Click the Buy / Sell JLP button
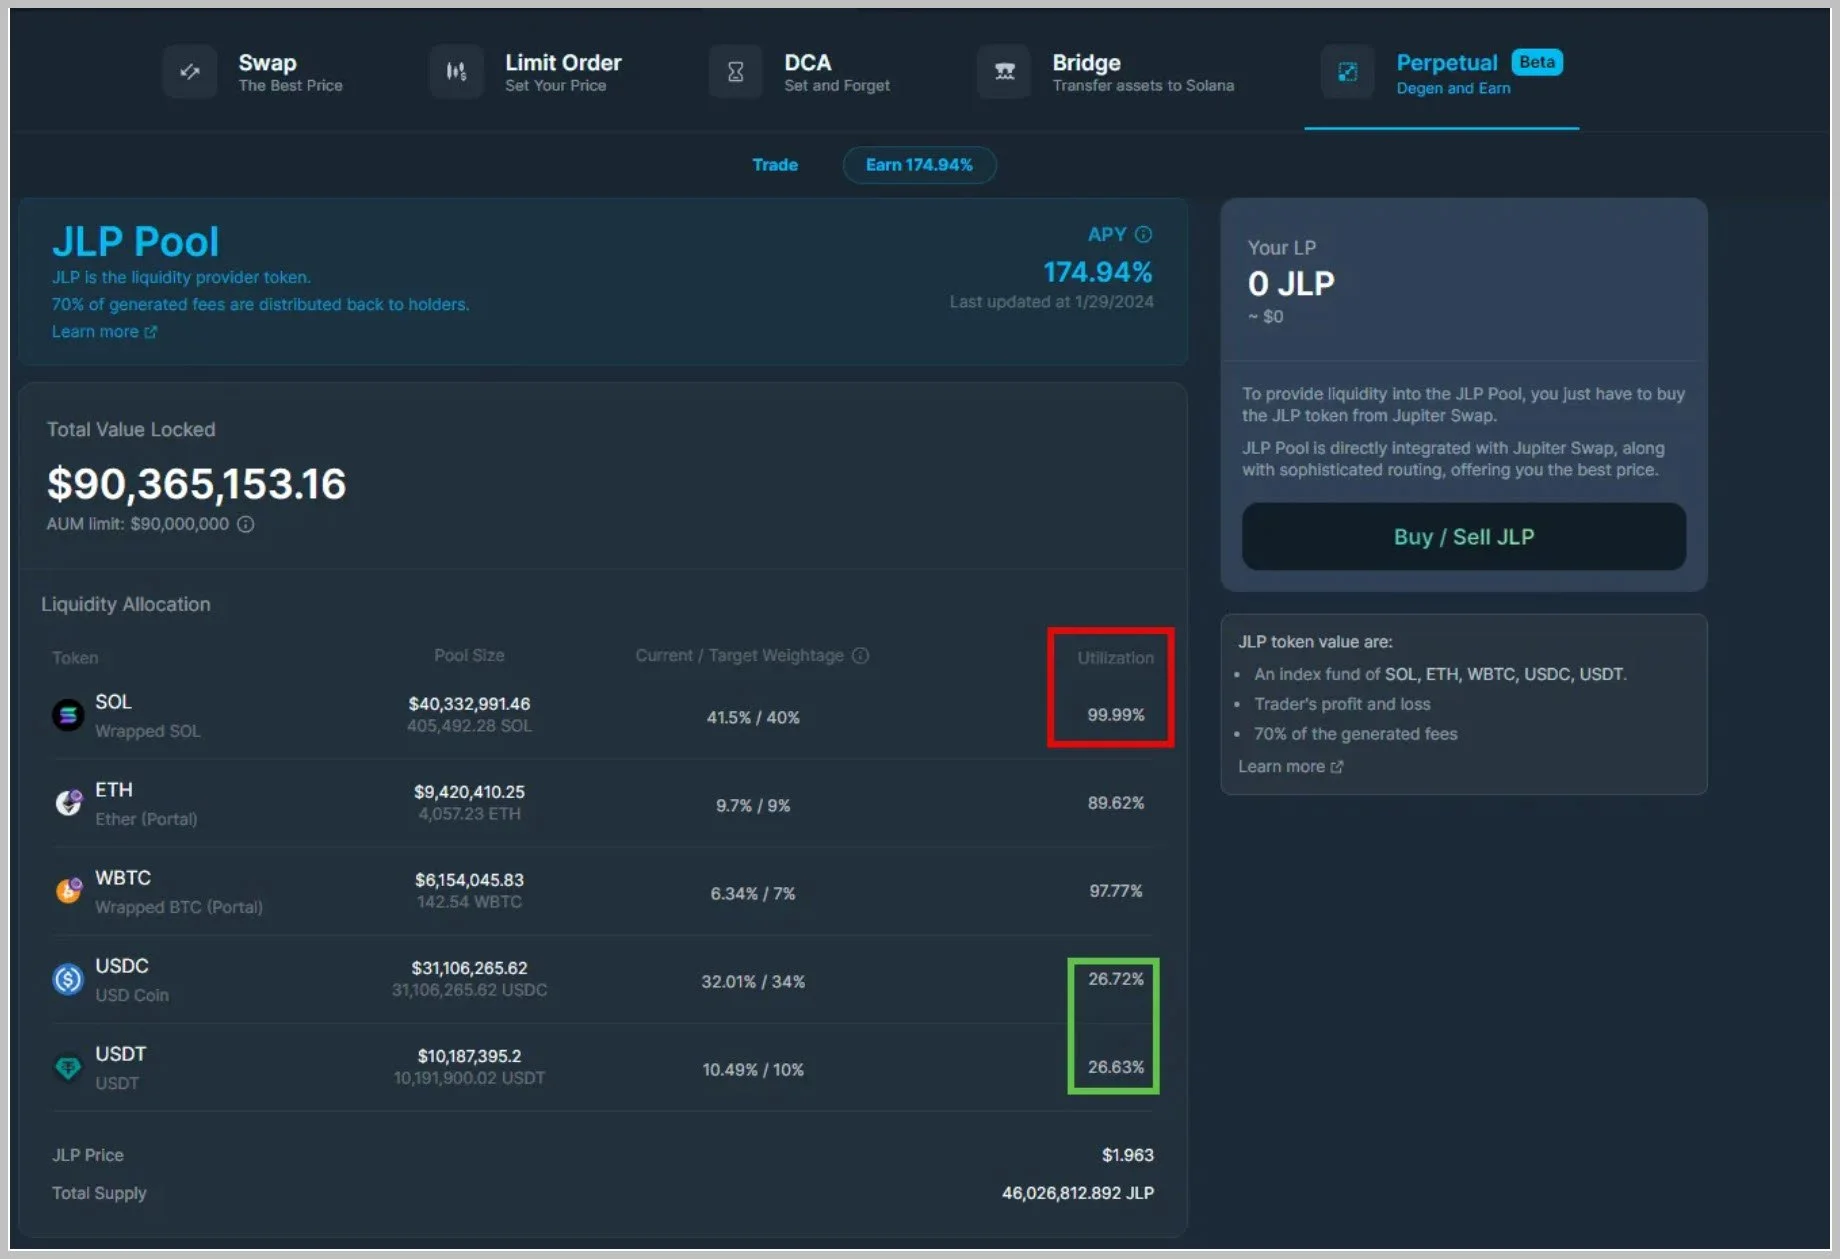Screen dimensions: 1840x1259 1464,537
